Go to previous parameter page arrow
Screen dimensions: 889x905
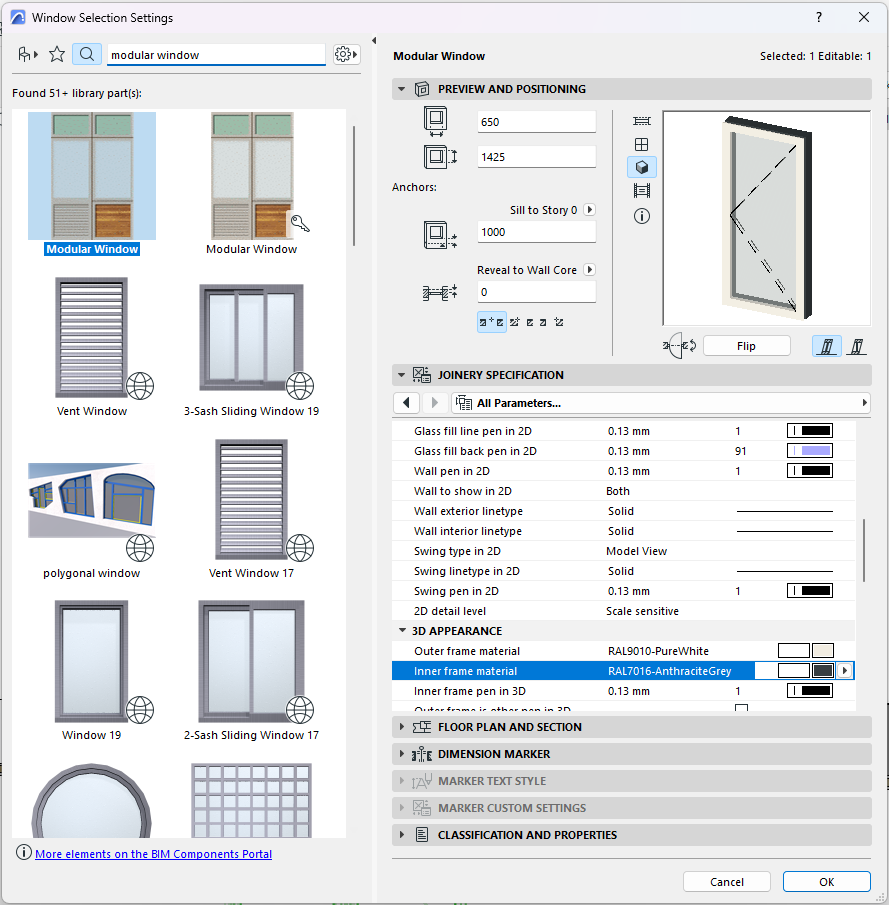click(x=406, y=402)
